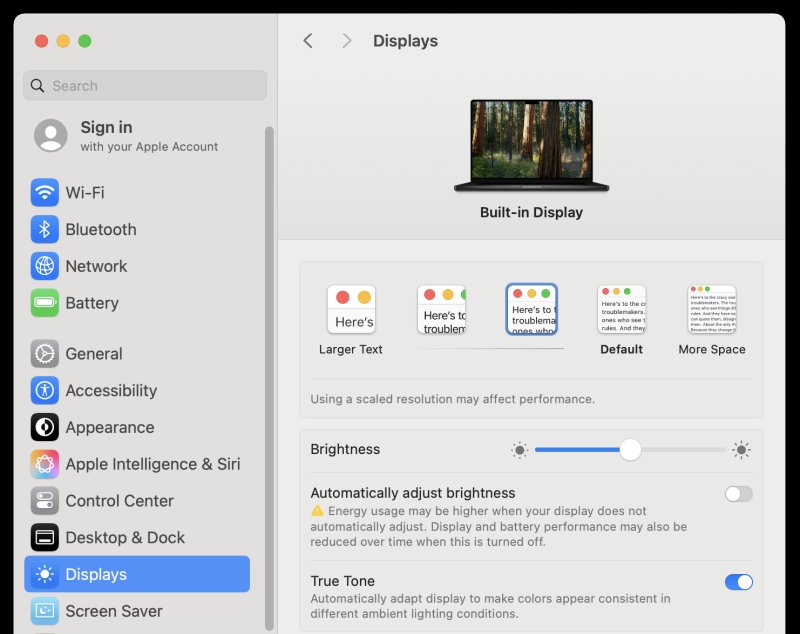Open Bluetooth settings via its icon
Viewport: 800px width, 634px height.
(x=44, y=229)
